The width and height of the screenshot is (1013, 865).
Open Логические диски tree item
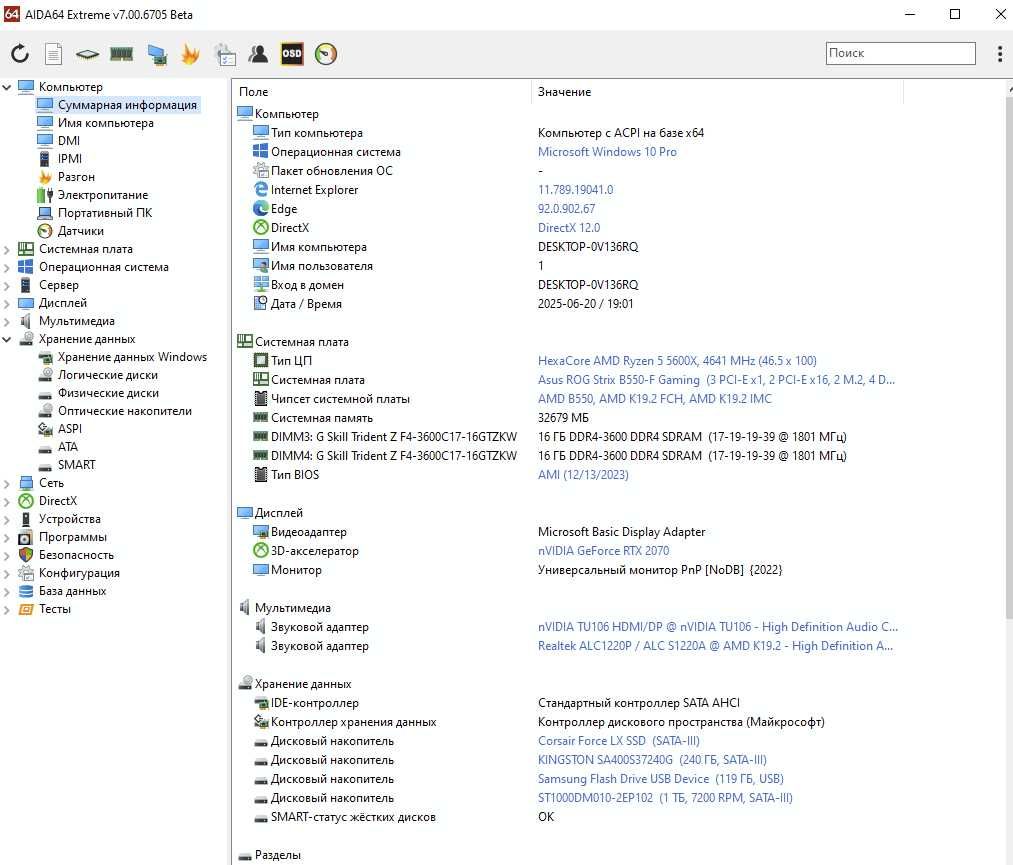tap(107, 375)
